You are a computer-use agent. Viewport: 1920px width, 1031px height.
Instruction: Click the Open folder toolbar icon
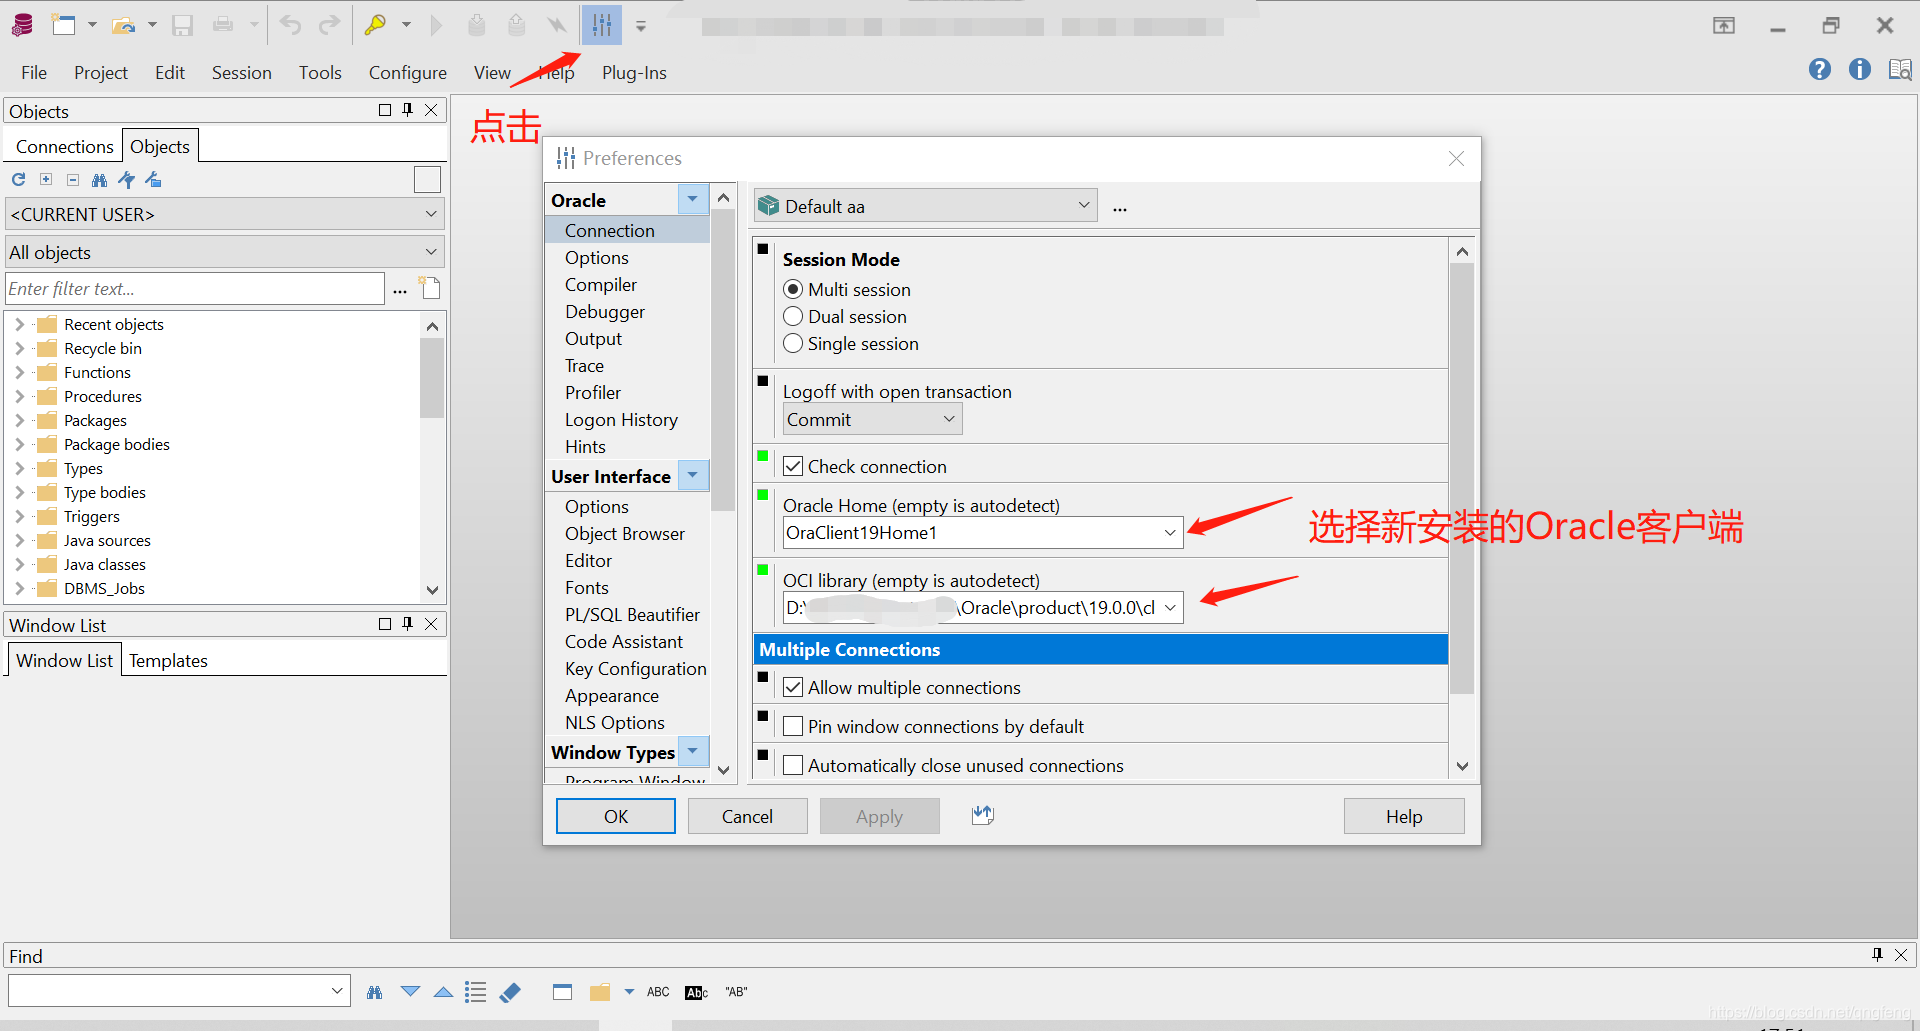(123, 25)
